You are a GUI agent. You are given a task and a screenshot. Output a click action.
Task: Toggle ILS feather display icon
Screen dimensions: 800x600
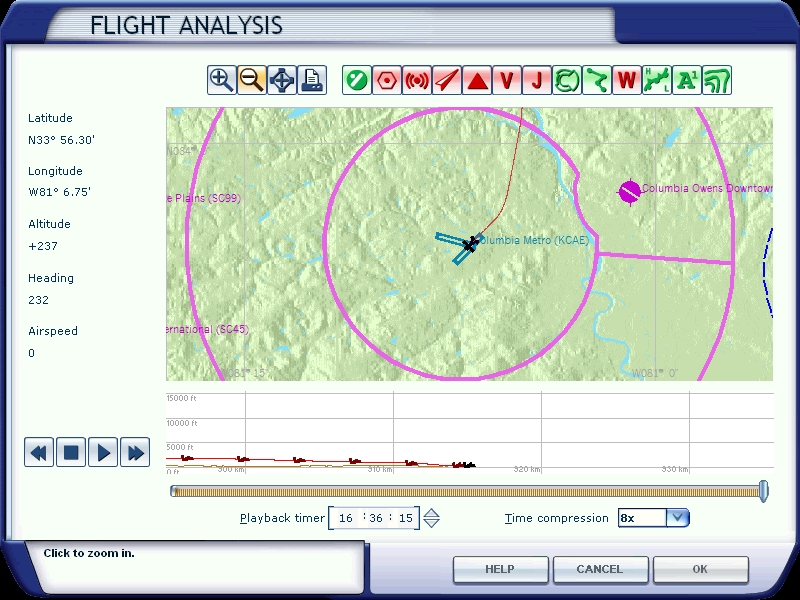[447, 80]
